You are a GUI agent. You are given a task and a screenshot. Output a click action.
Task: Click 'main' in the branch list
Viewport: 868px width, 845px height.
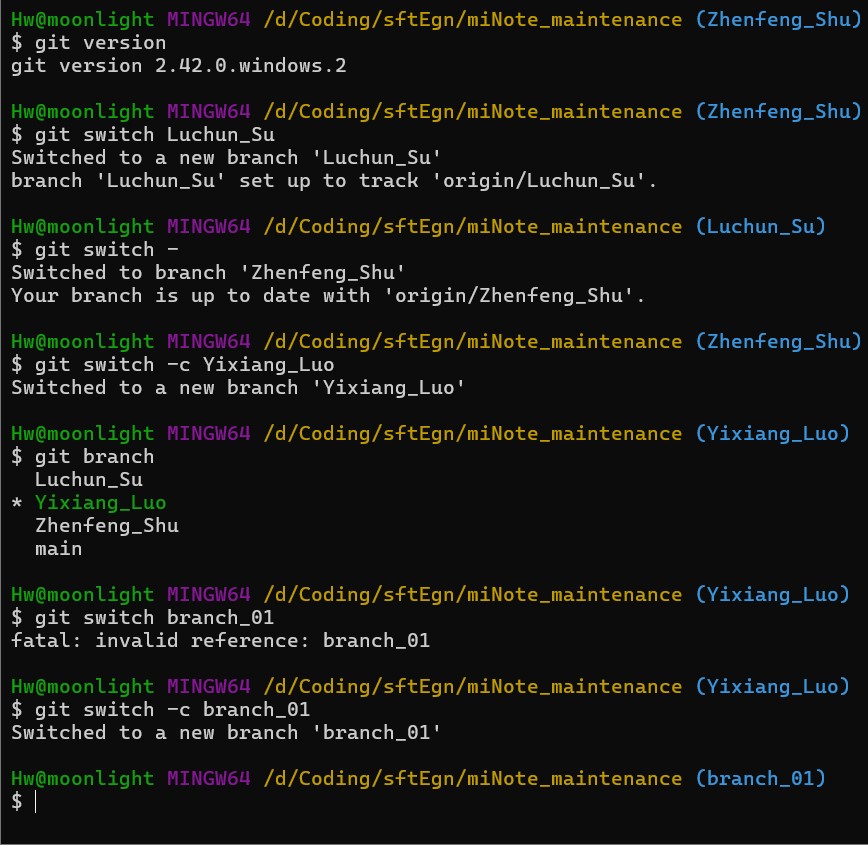pos(58,549)
